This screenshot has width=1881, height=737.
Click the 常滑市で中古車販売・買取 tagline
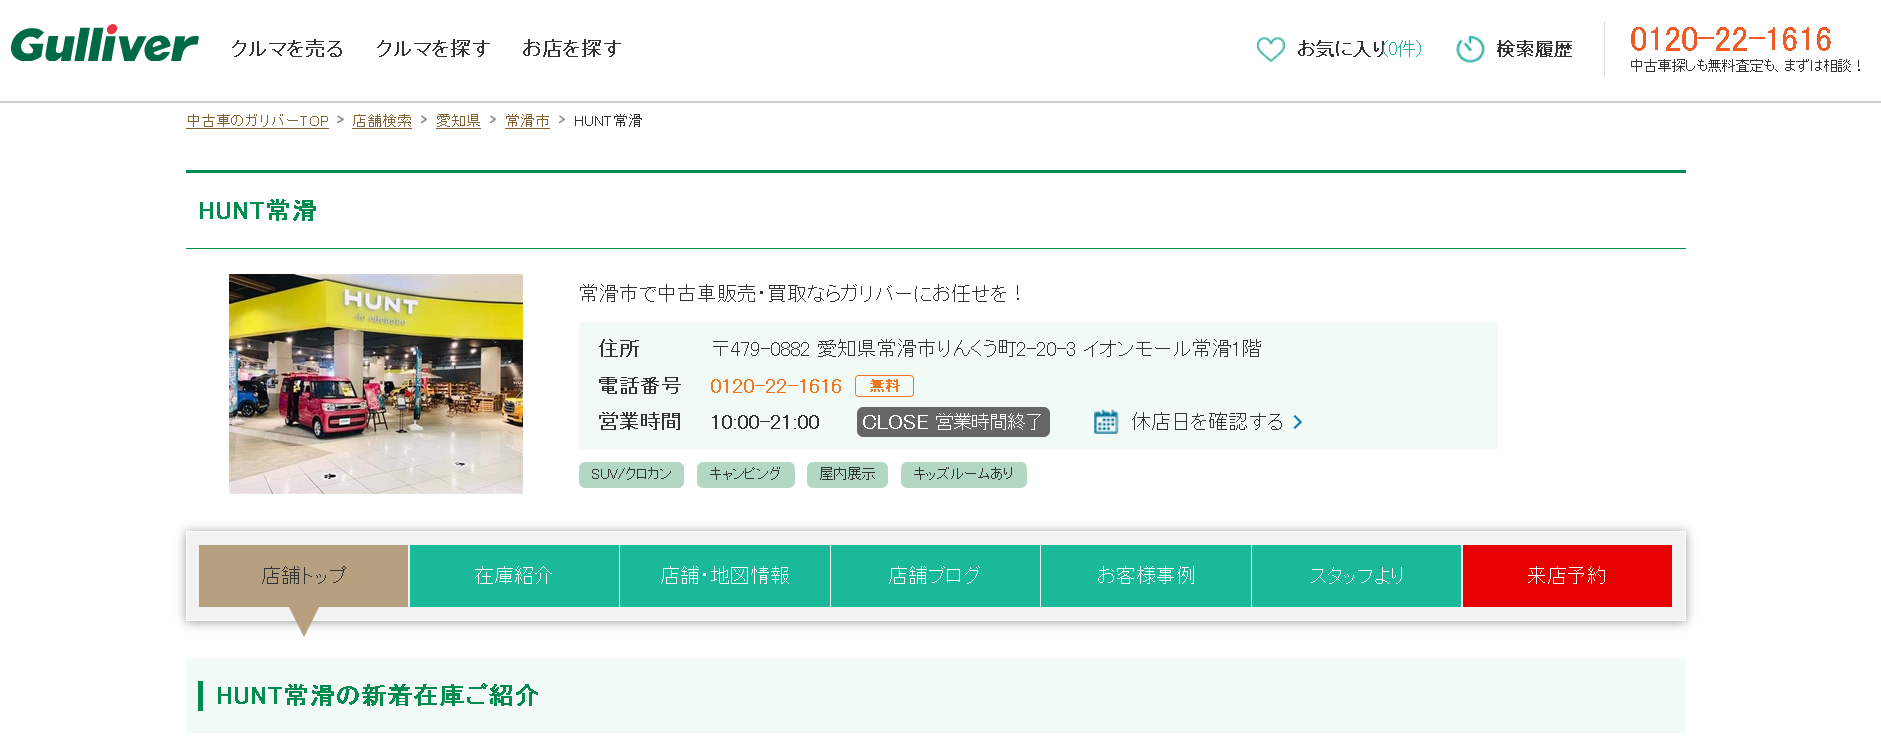pos(801,293)
